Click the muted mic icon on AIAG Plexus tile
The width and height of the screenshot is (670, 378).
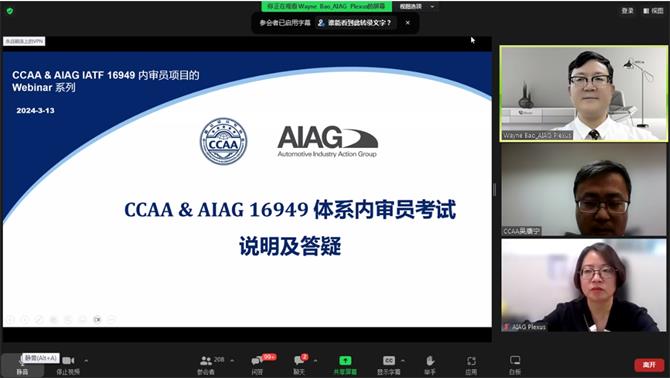[506, 327]
